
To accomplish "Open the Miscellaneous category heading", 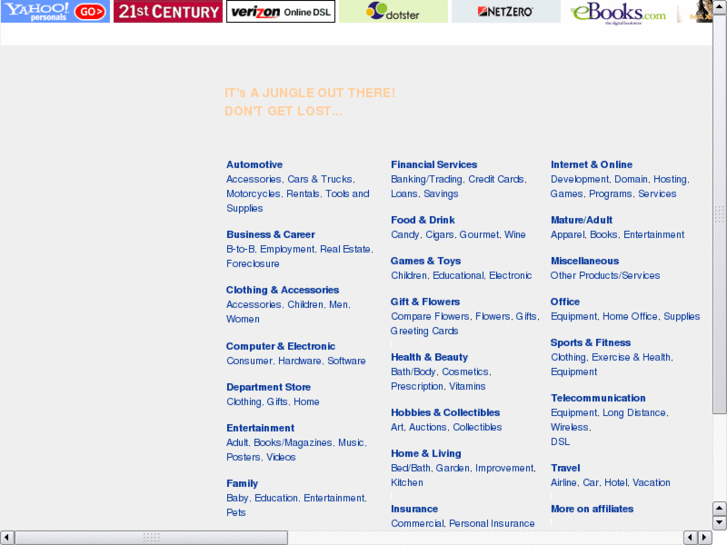I will pos(584,261).
